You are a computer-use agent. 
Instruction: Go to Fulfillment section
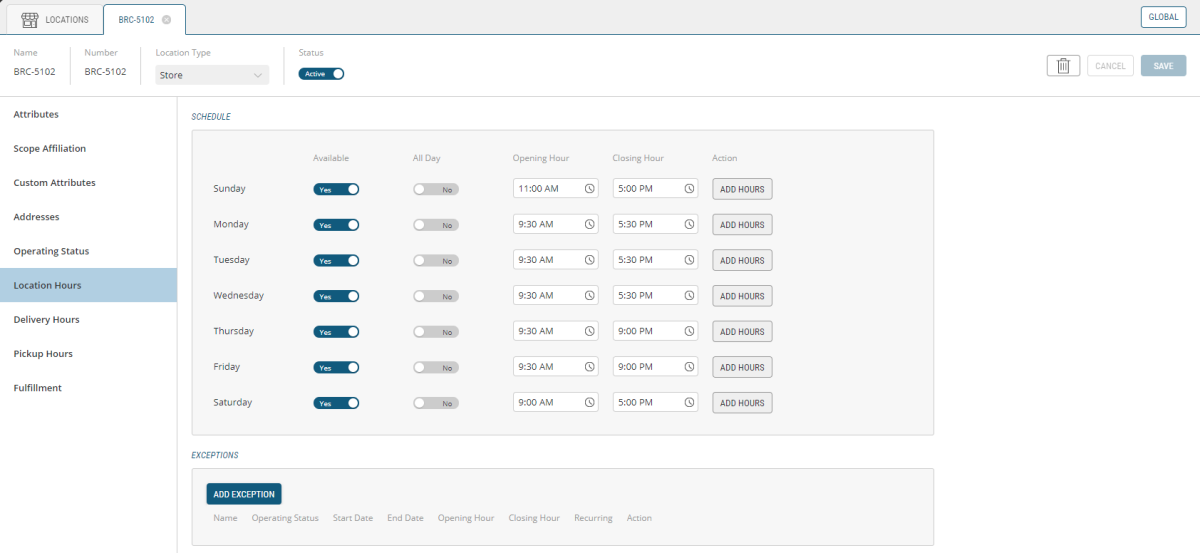pyautogui.click(x=37, y=388)
